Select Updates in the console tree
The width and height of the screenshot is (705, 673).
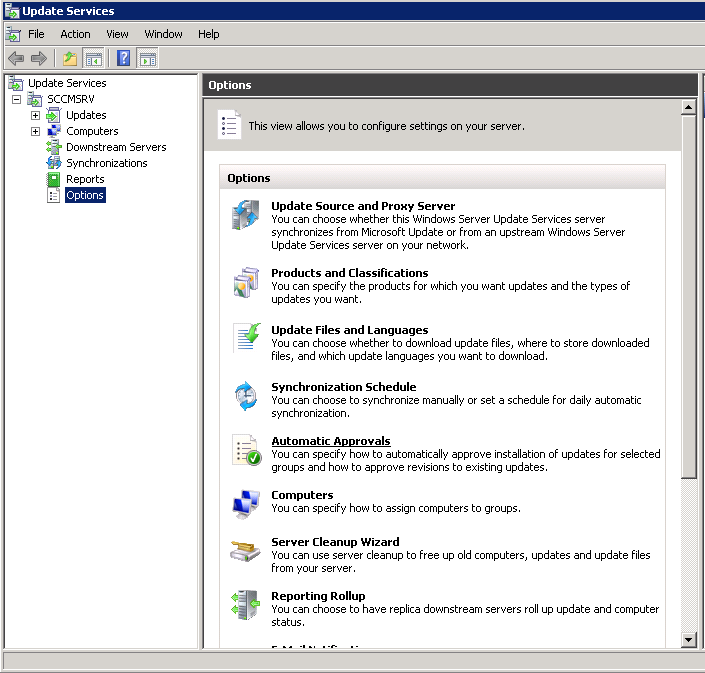(x=86, y=115)
